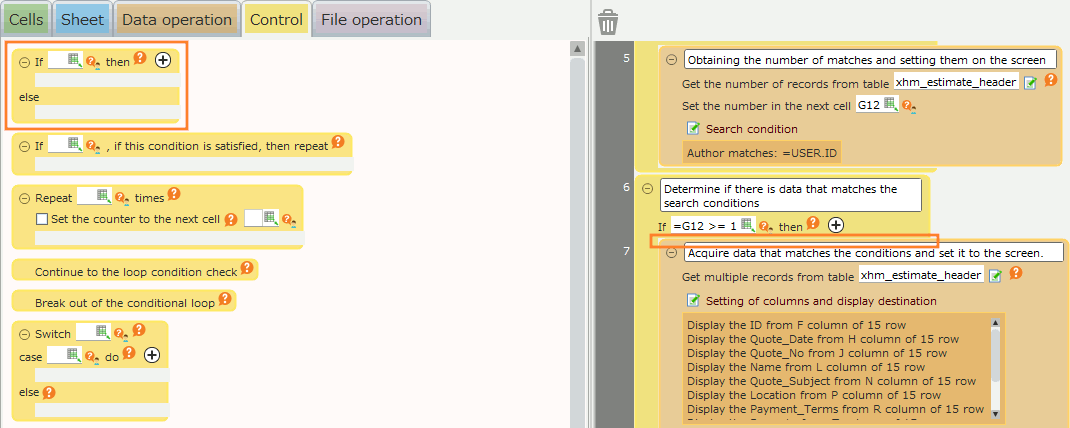Collapse the Switch block in the palette
This screenshot has height=428, width=1070.
point(23,334)
